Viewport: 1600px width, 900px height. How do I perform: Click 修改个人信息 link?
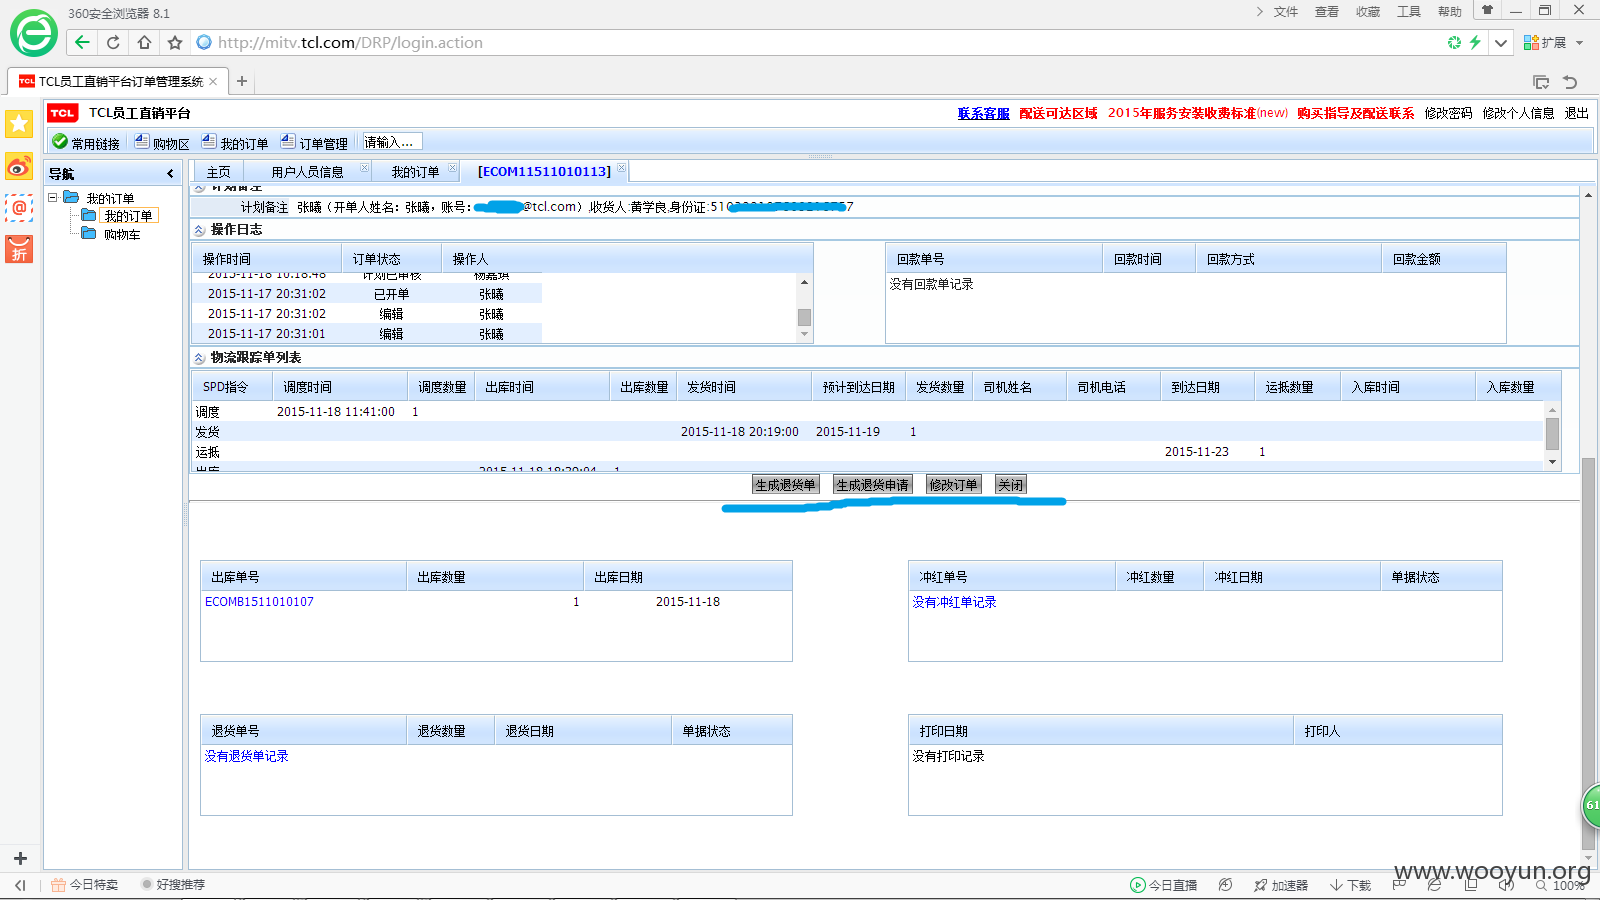point(1518,113)
